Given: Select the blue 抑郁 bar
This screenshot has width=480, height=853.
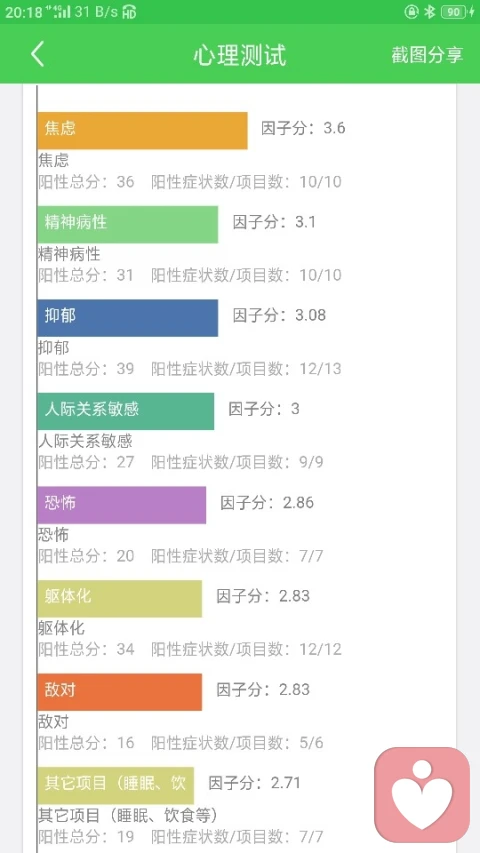Looking at the screenshot, I should 127,318.
